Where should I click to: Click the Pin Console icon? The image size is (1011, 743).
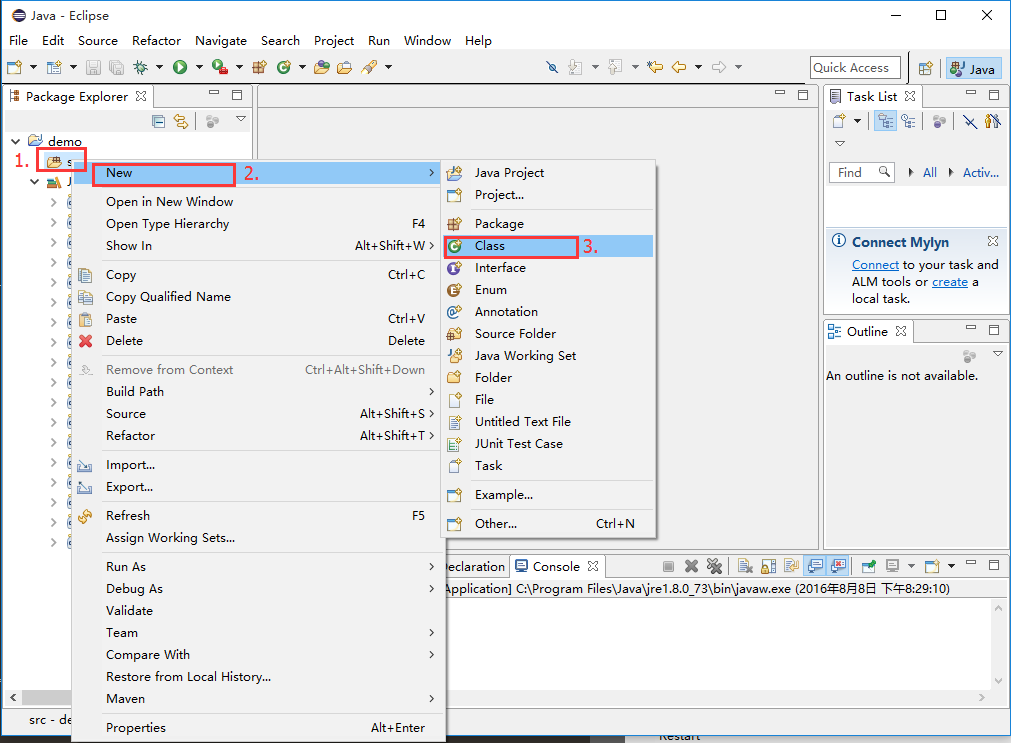pyautogui.click(x=868, y=566)
